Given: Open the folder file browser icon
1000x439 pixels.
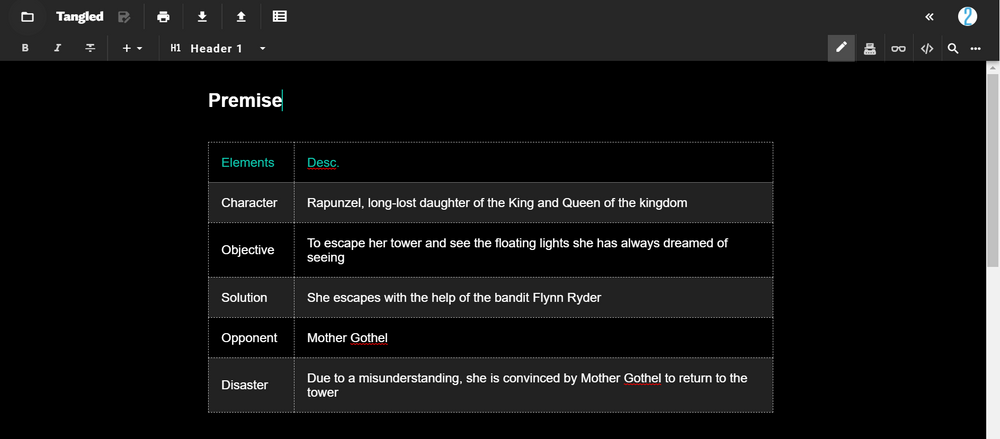Looking at the screenshot, I should [27, 17].
